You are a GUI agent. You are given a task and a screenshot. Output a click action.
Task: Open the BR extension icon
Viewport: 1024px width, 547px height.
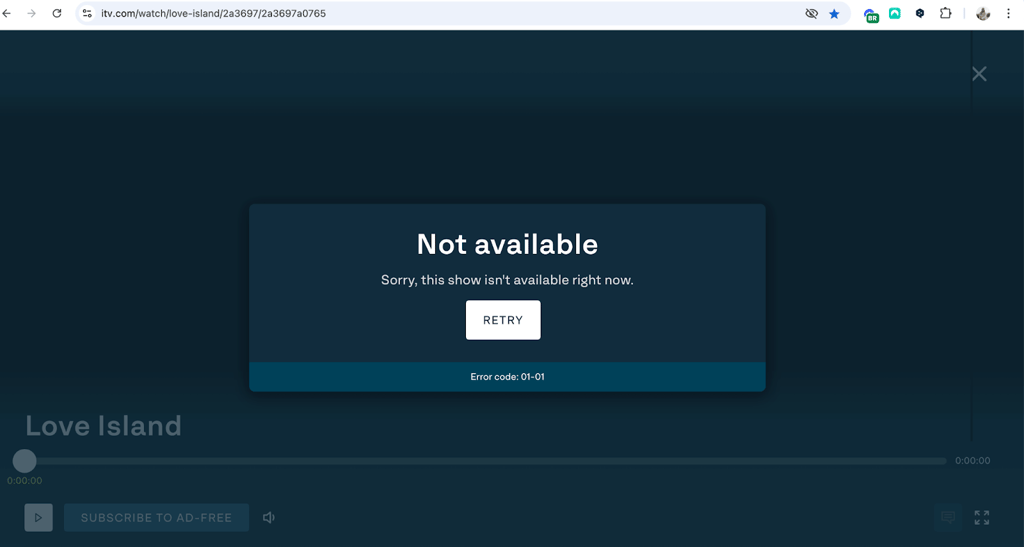(871, 14)
